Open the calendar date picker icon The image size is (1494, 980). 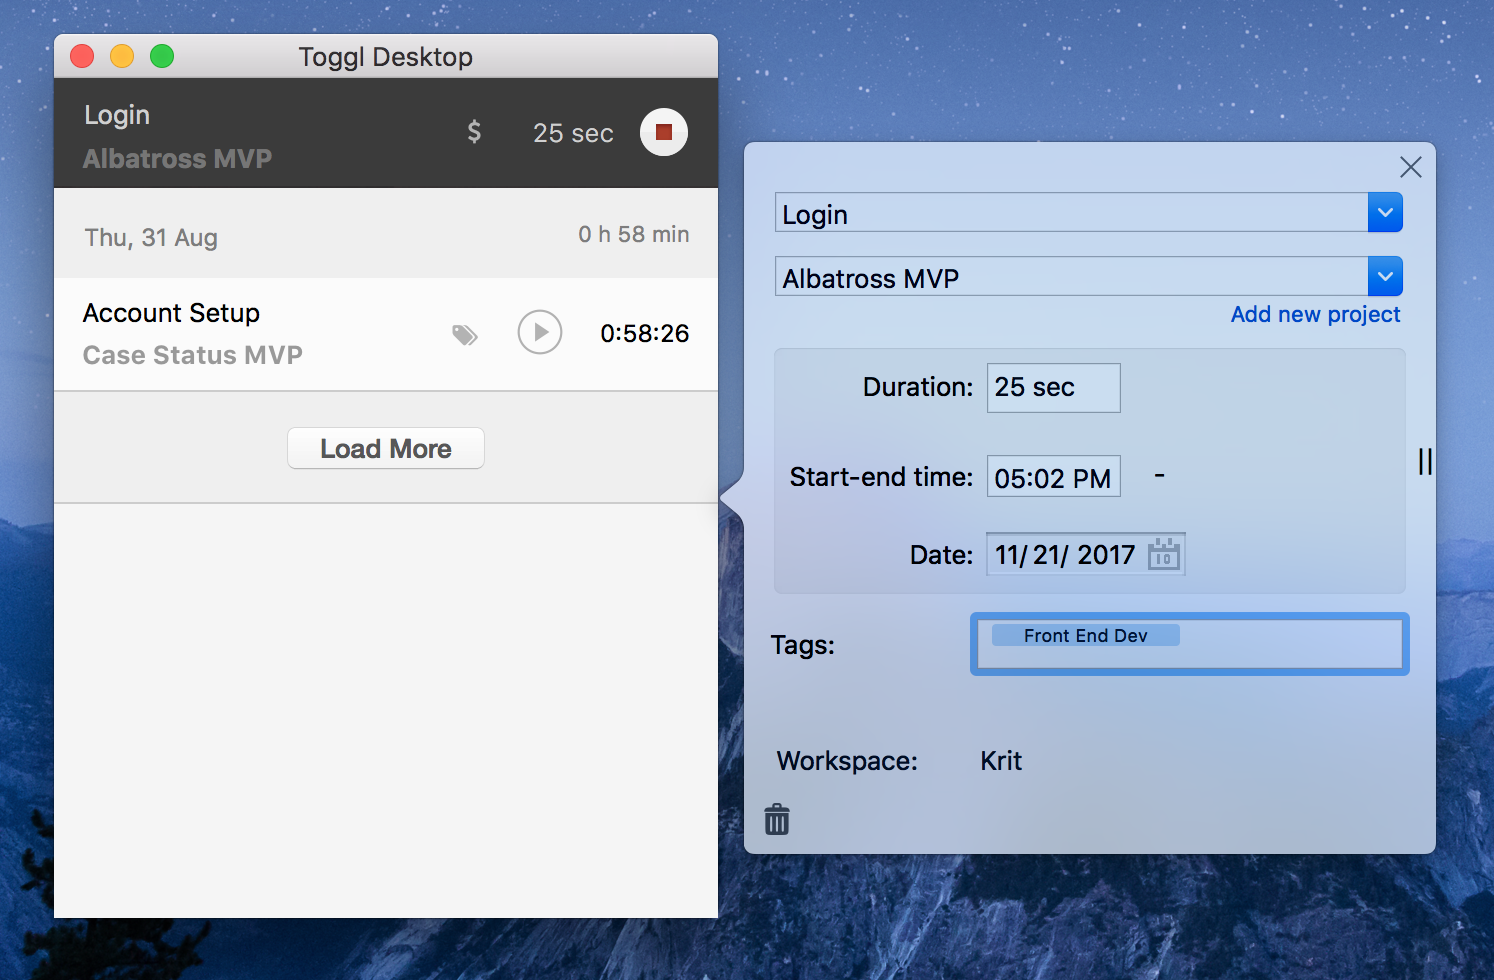click(x=1164, y=554)
